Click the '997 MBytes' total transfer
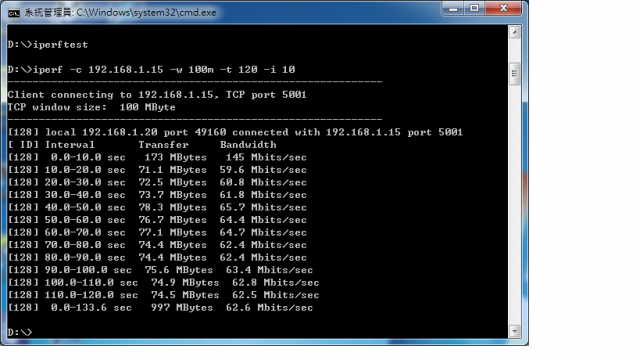The width and height of the screenshot is (640, 360). click(x=182, y=308)
